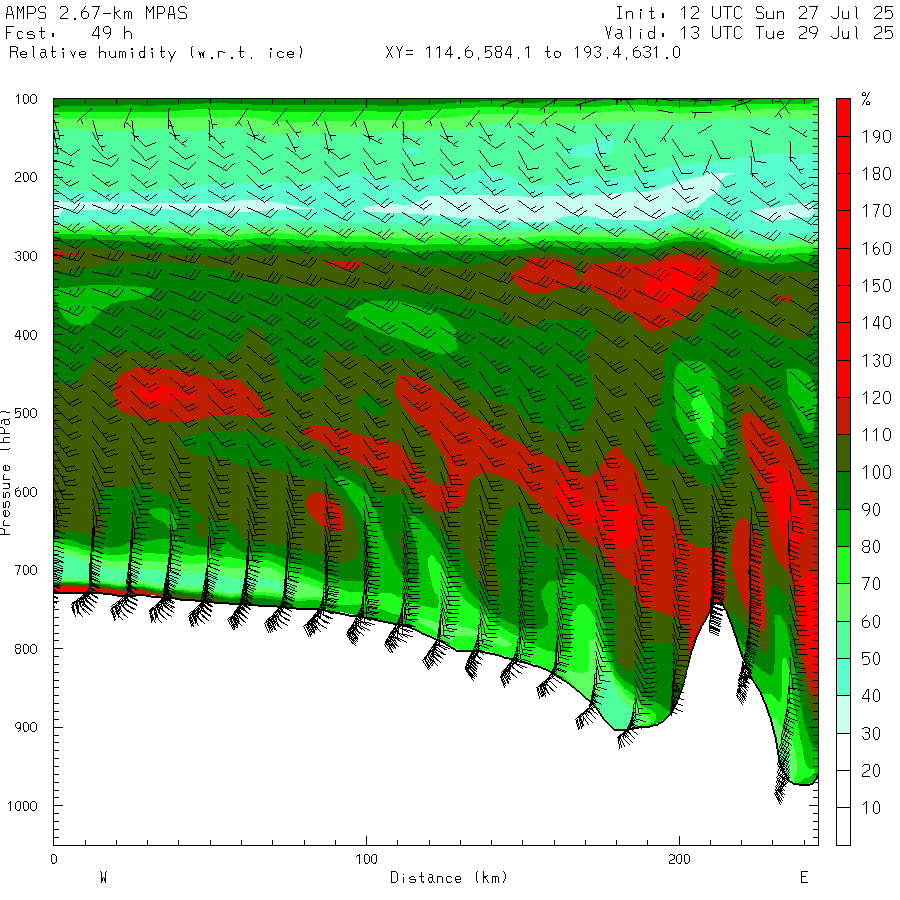Click the 50 colorbar value label

[x=871, y=659]
